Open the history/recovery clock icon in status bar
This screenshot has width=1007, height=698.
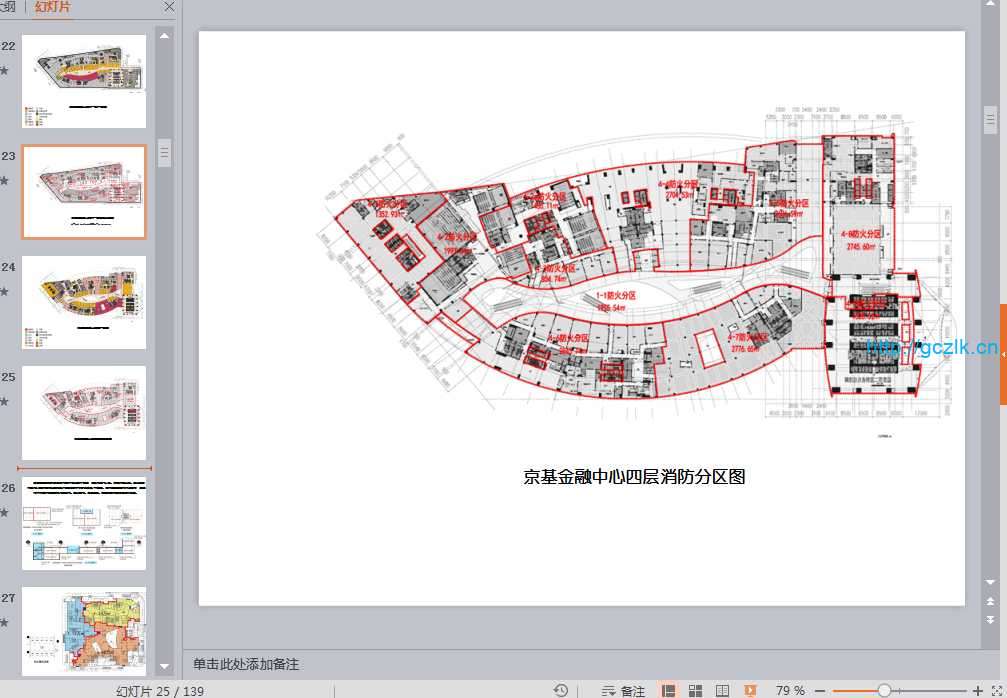561,691
